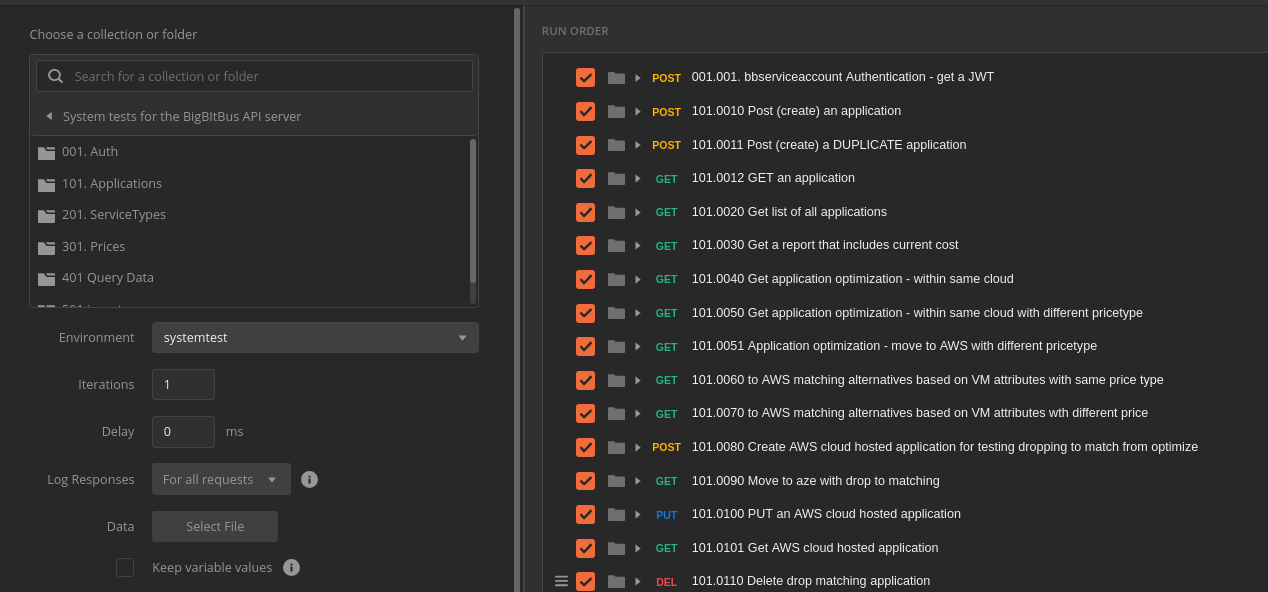Click the Select File button for Data
This screenshot has width=1268, height=592.
pos(215,526)
